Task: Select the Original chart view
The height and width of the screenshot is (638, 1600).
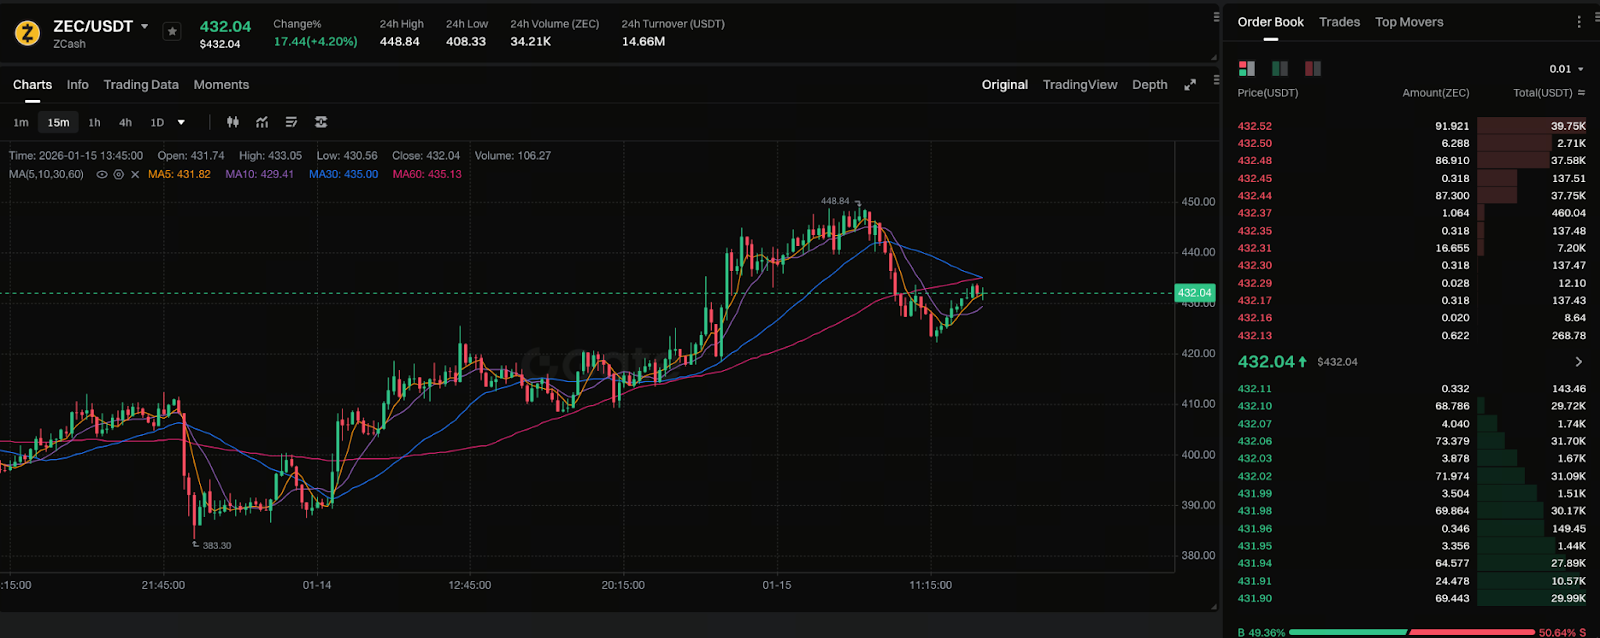Action: click(1004, 85)
